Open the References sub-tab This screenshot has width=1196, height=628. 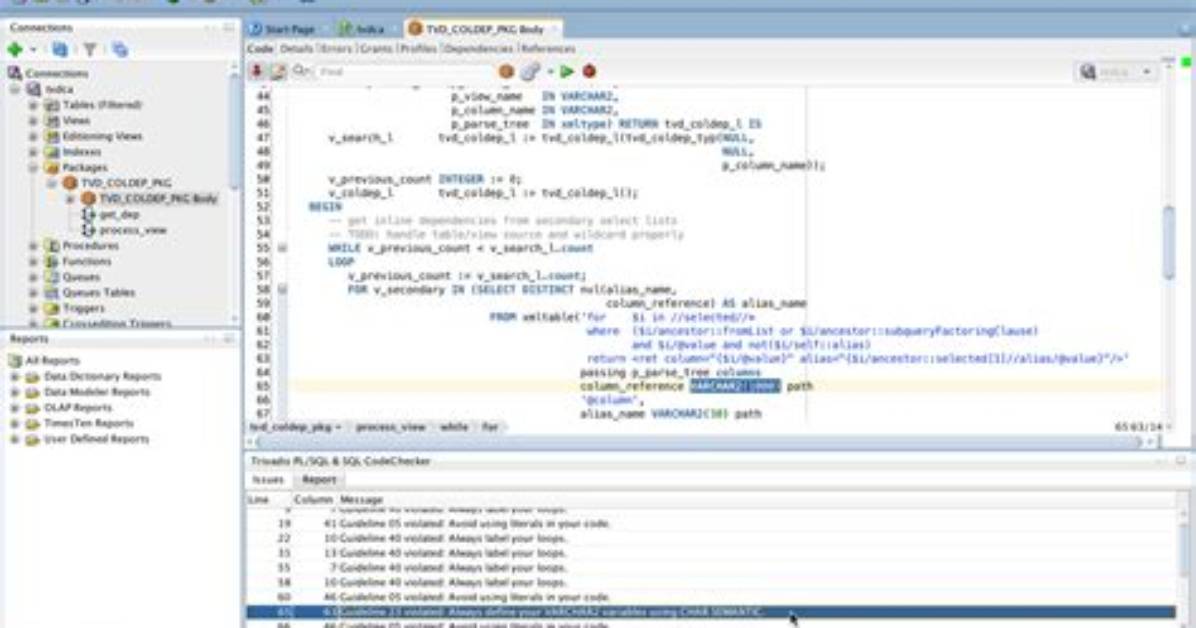click(x=548, y=49)
